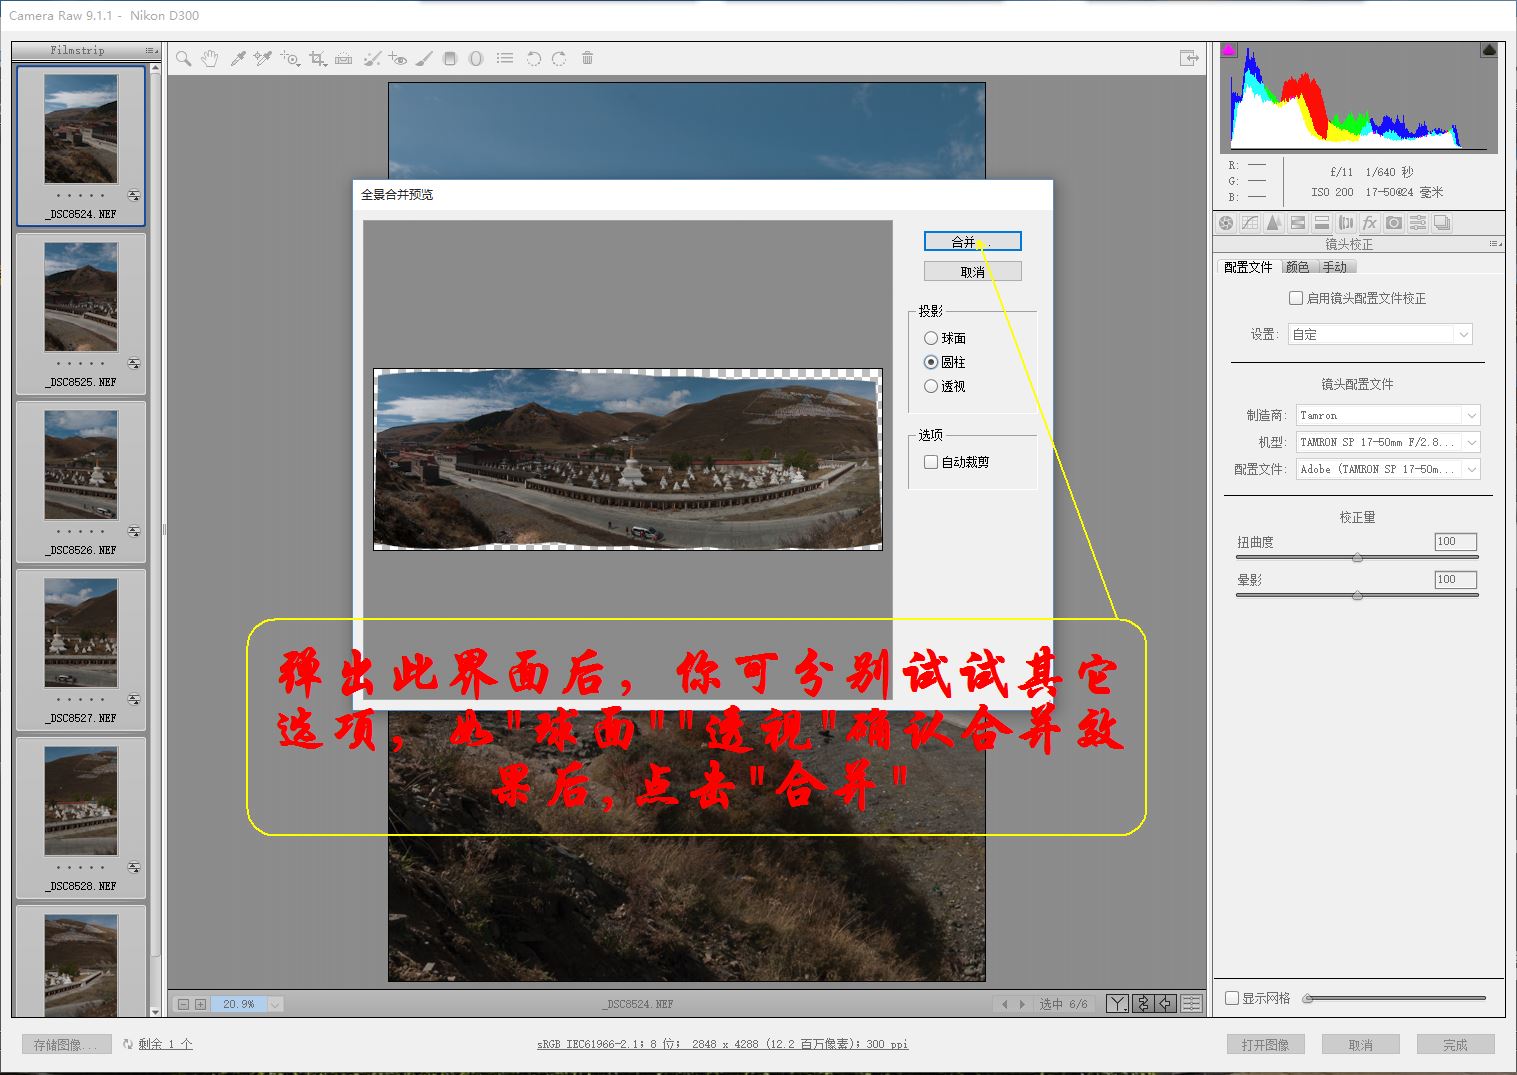
Task: Open the Tone Curve panel icon
Action: pos(1250,223)
